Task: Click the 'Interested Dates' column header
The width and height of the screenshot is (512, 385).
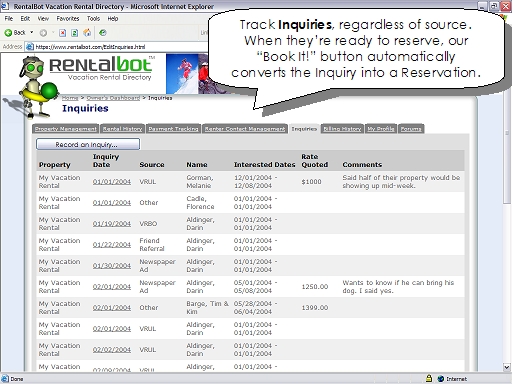Action: pyautogui.click(x=265, y=165)
